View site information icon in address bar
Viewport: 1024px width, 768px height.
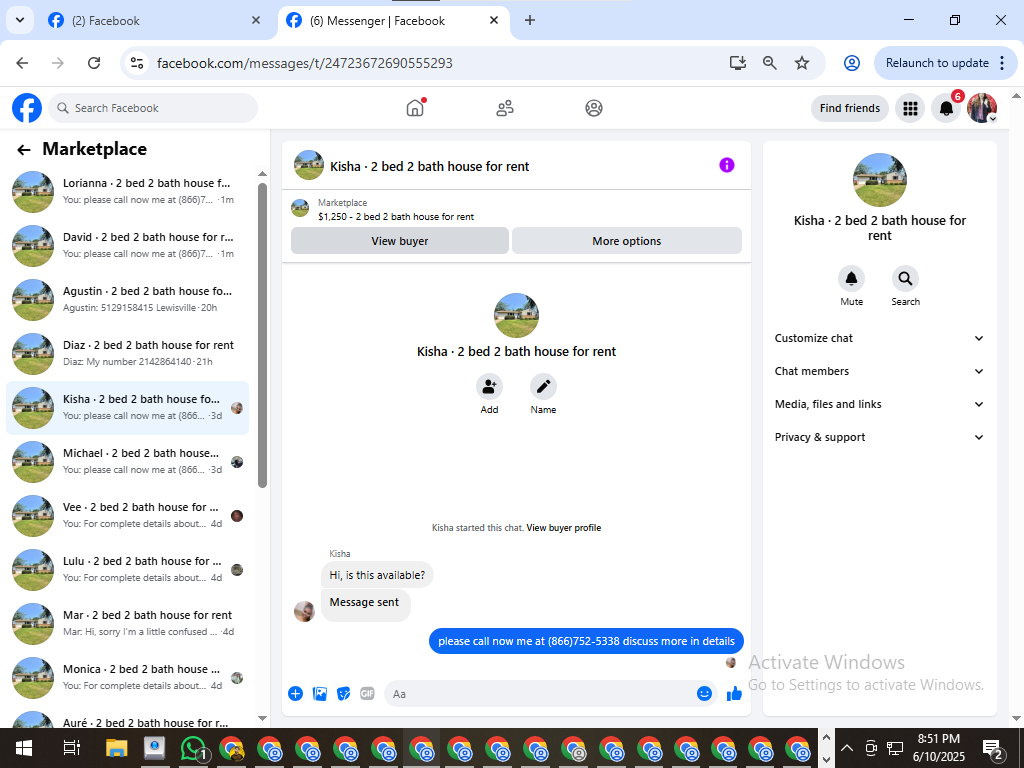coord(137,63)
